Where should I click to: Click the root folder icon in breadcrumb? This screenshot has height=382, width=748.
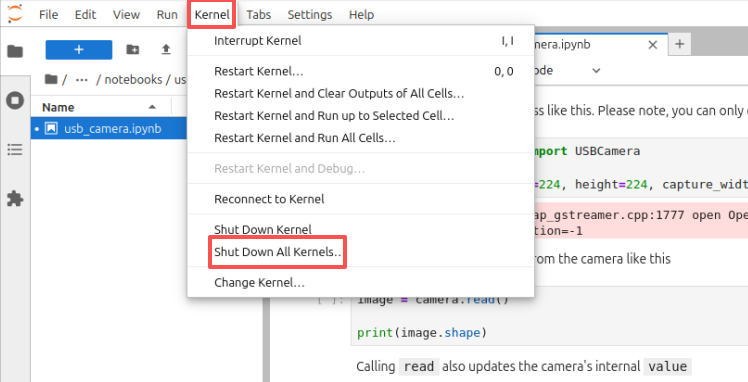pos(51,79)
